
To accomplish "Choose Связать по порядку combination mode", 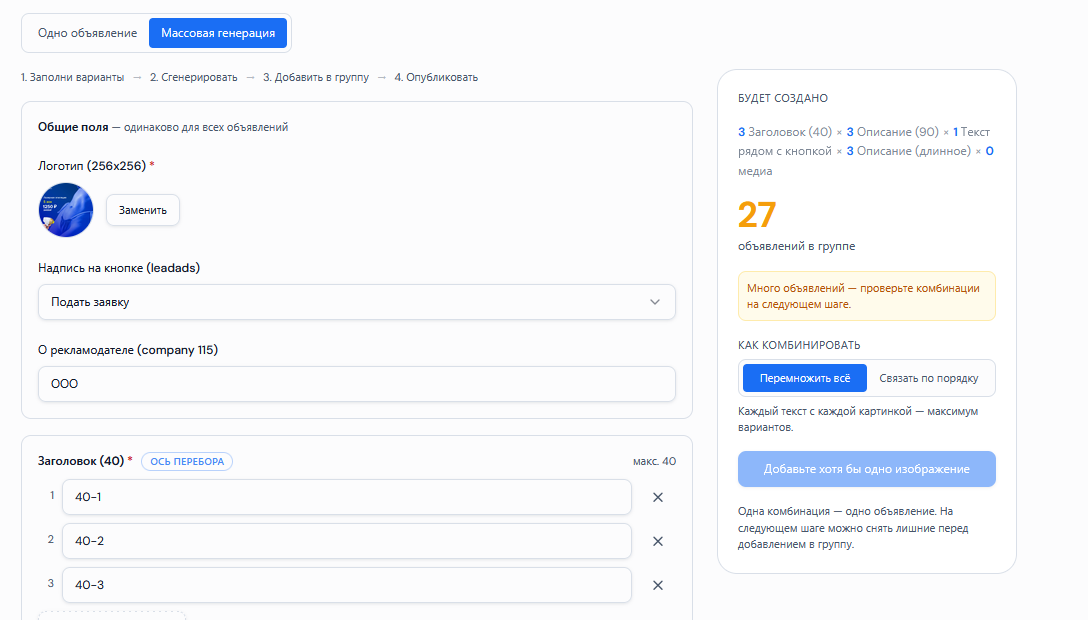I will point(929,378).
